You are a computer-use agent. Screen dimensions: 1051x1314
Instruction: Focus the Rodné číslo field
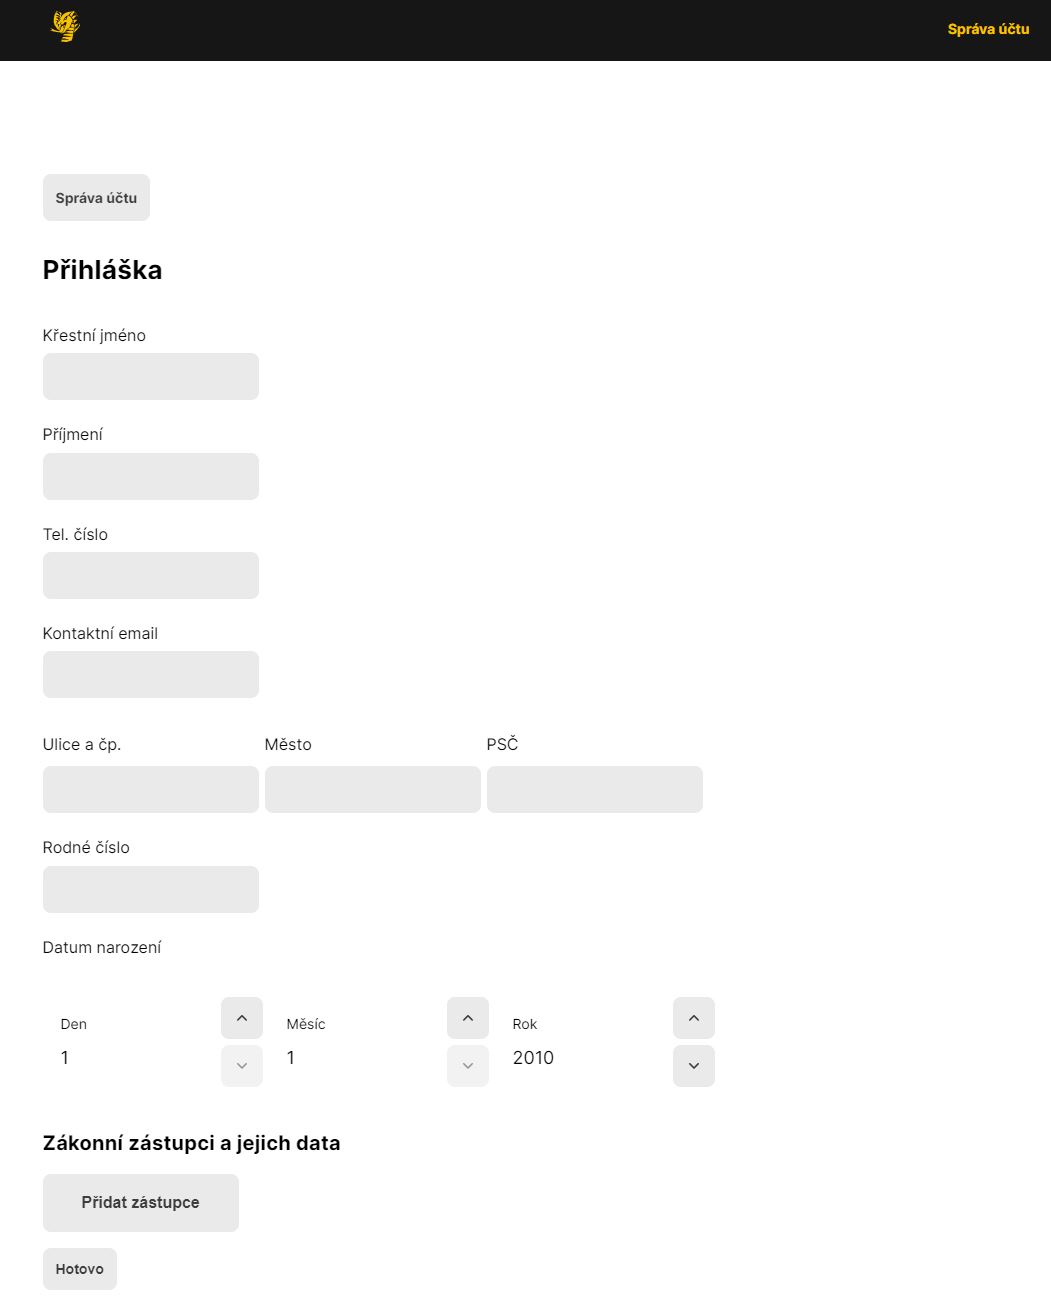150,889
